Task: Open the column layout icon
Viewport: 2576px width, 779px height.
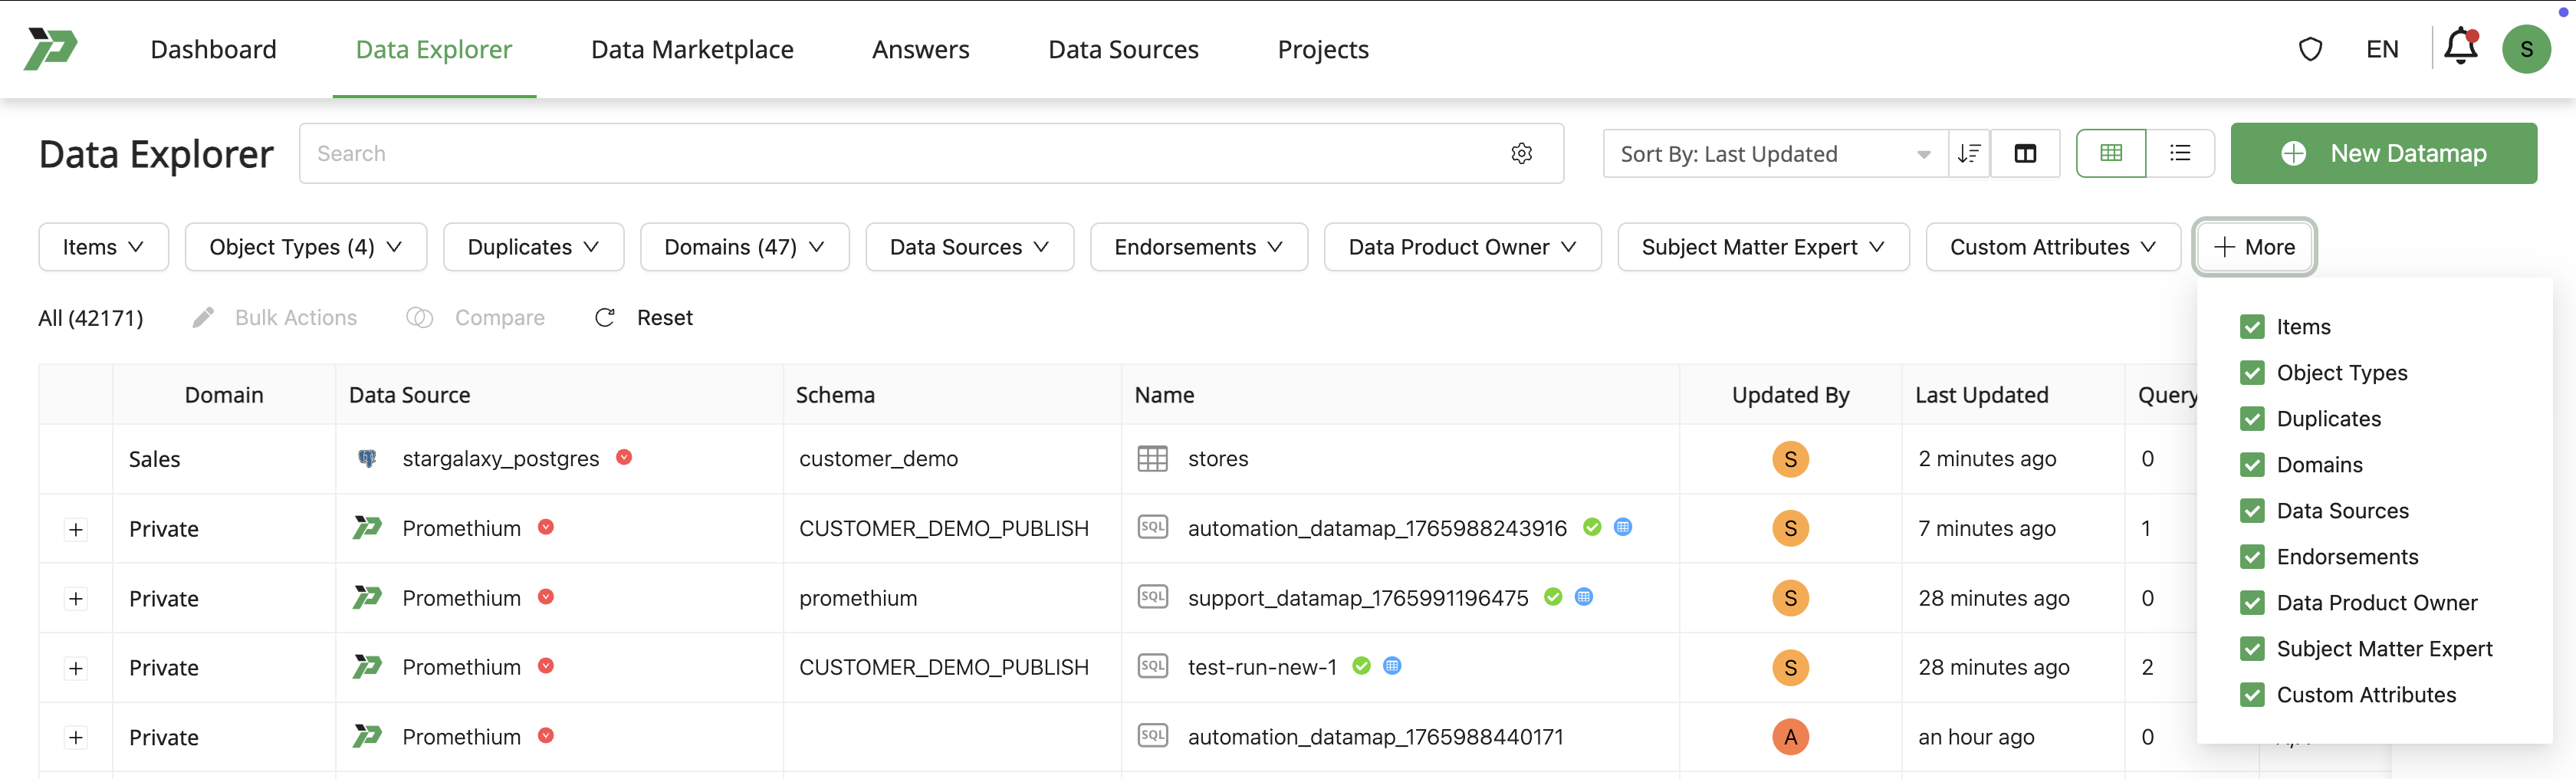Action: [x=2025, y=153]
